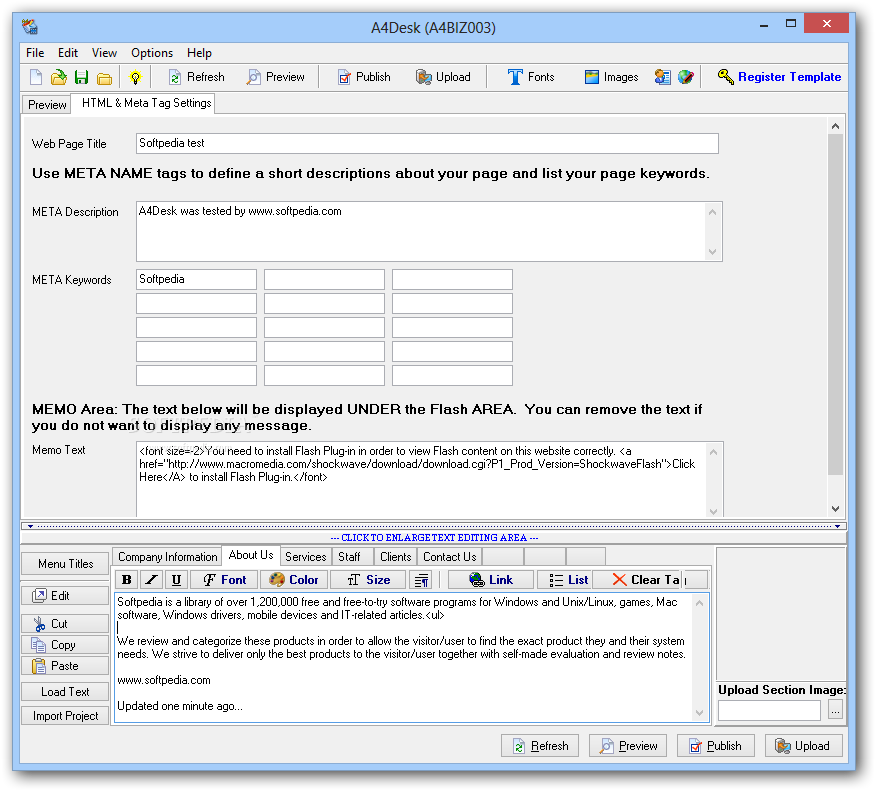Click the Softpedia META keyword field
The width and height of the screenshot is (876, 791).
196,279
